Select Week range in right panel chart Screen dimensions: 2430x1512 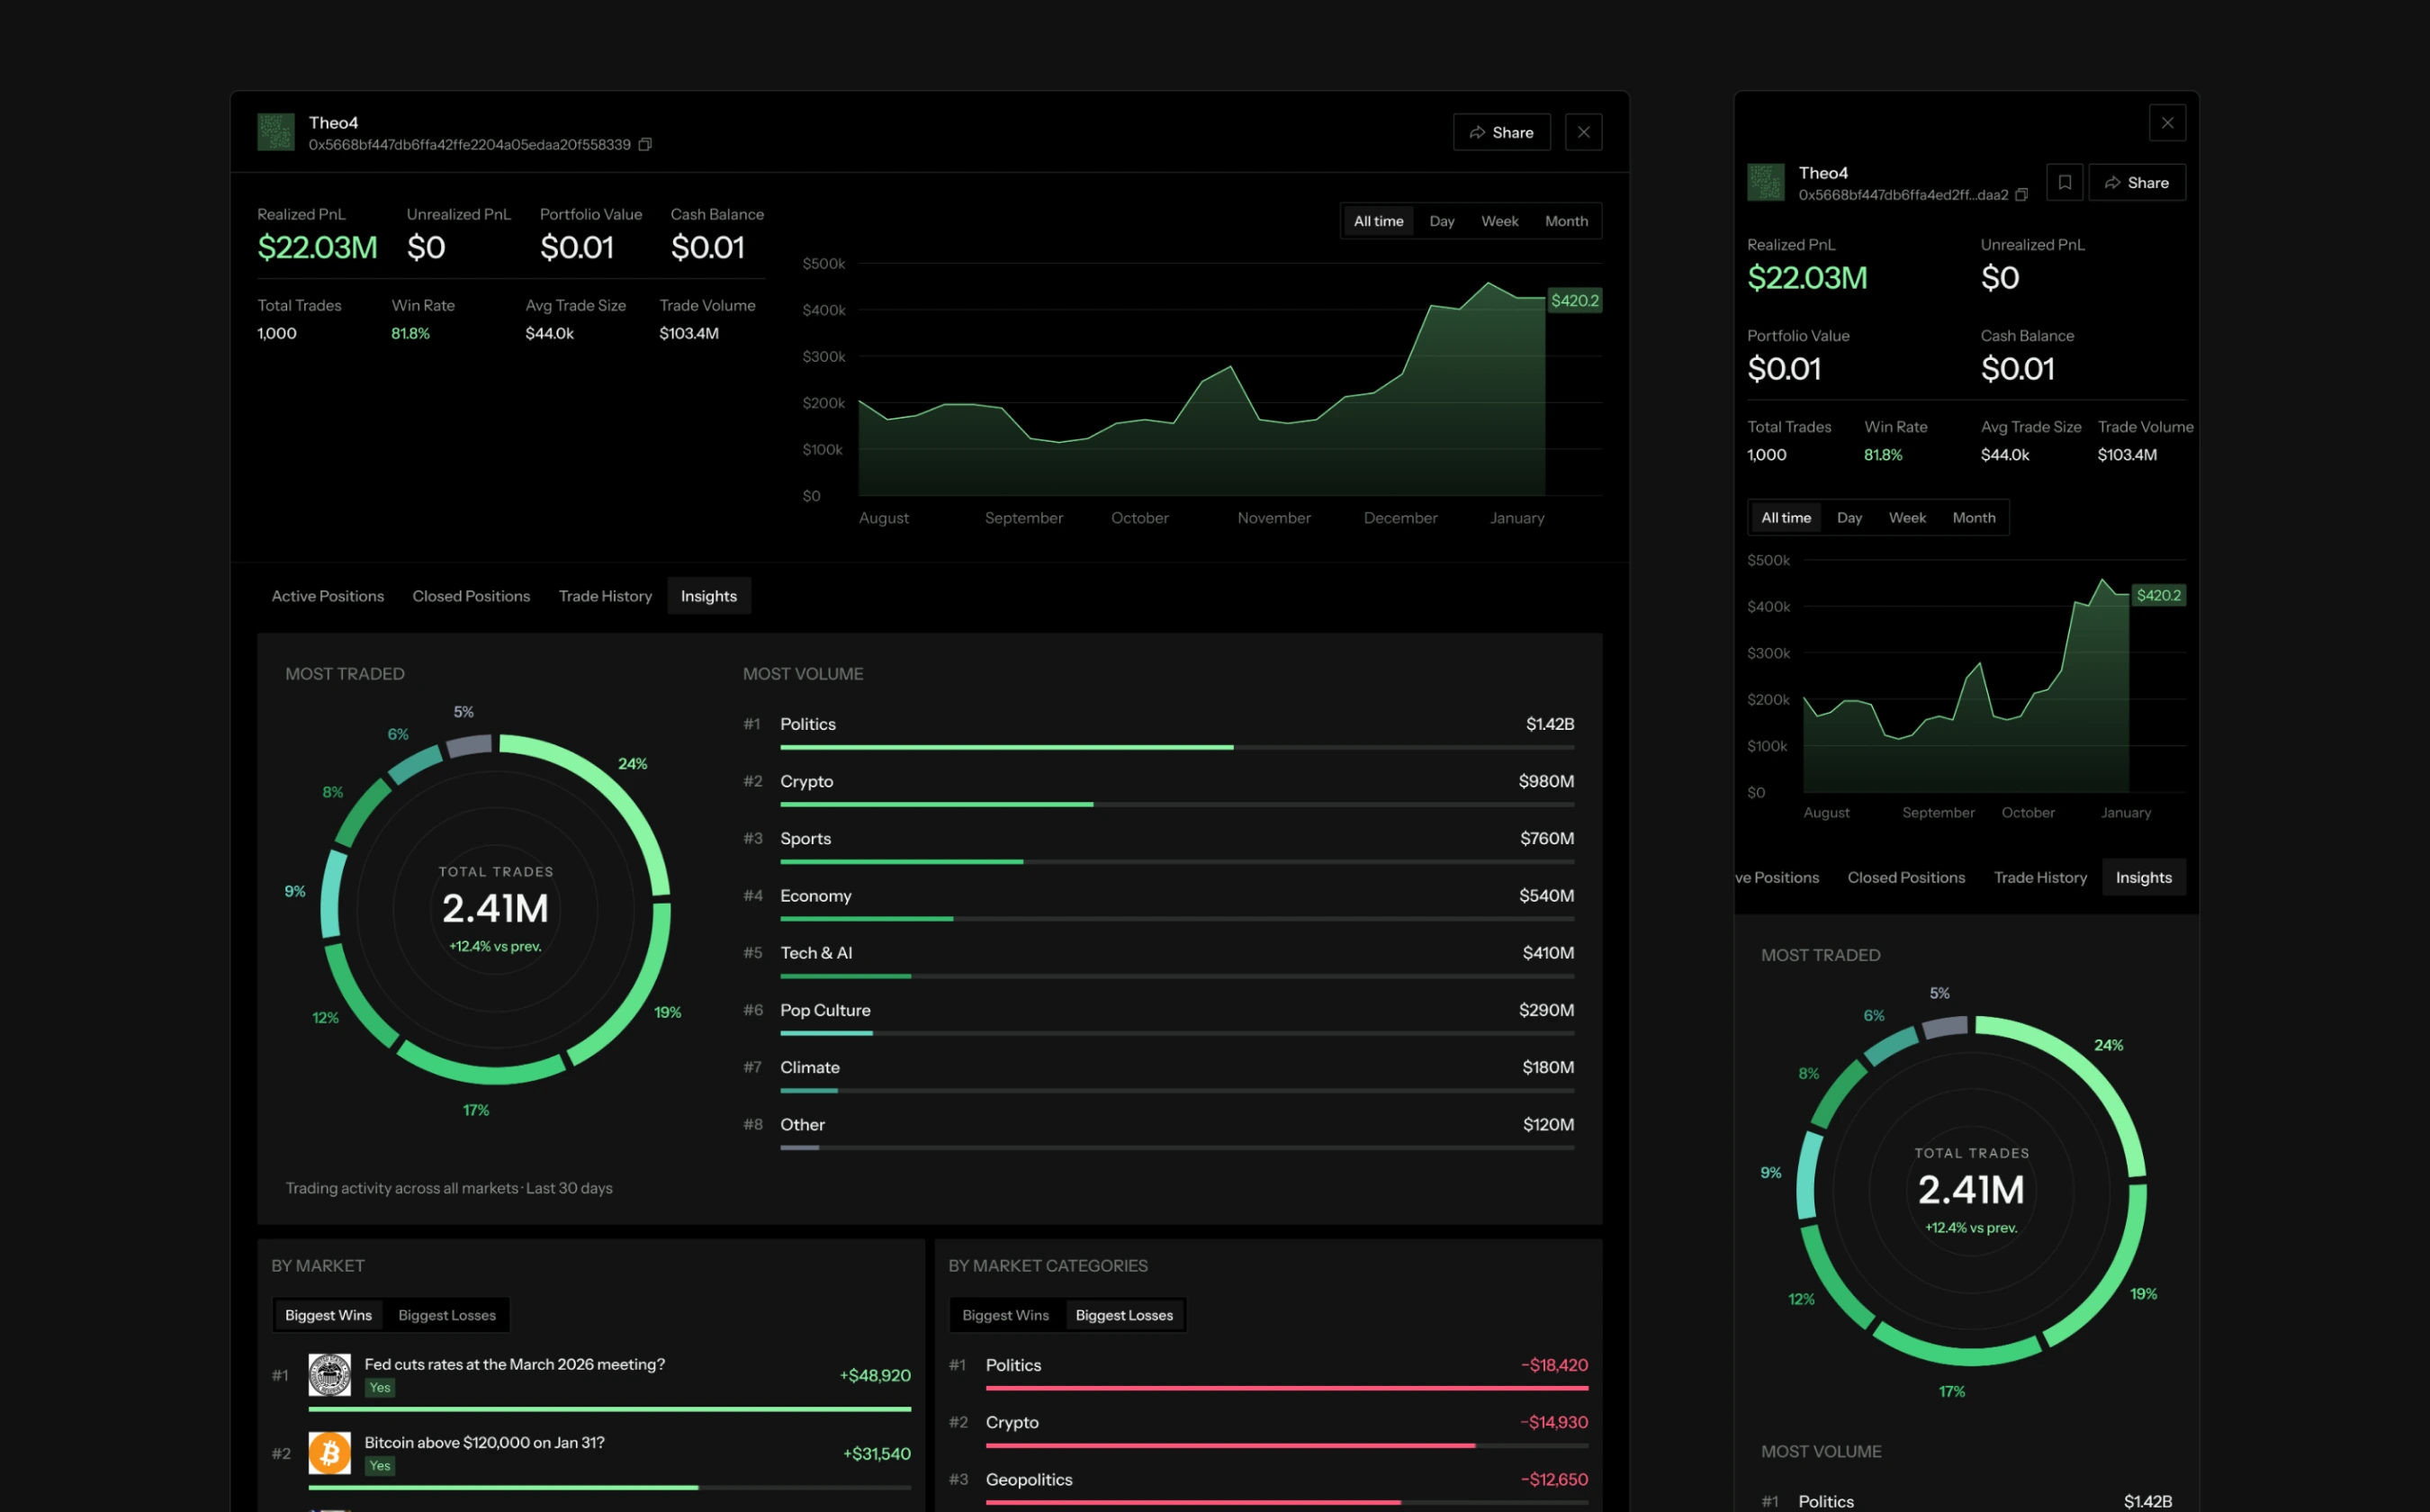point(1907,518)
